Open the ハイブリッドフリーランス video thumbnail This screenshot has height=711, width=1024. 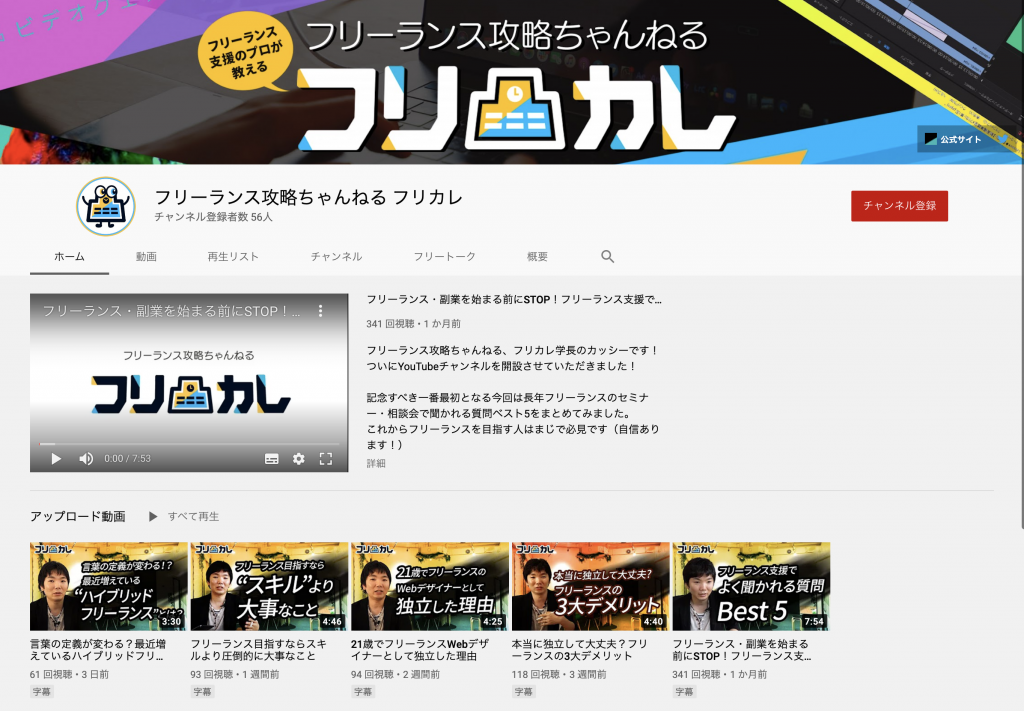[108, 586]
